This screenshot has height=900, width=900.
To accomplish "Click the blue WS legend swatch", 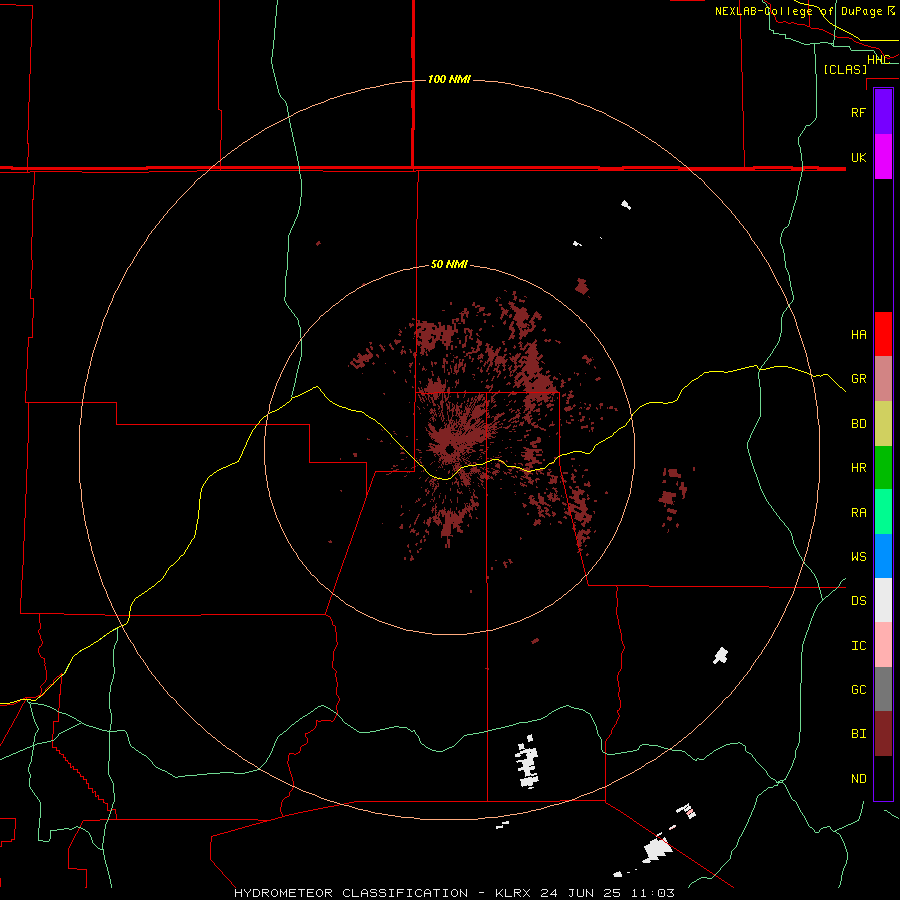I will (883, 556).
